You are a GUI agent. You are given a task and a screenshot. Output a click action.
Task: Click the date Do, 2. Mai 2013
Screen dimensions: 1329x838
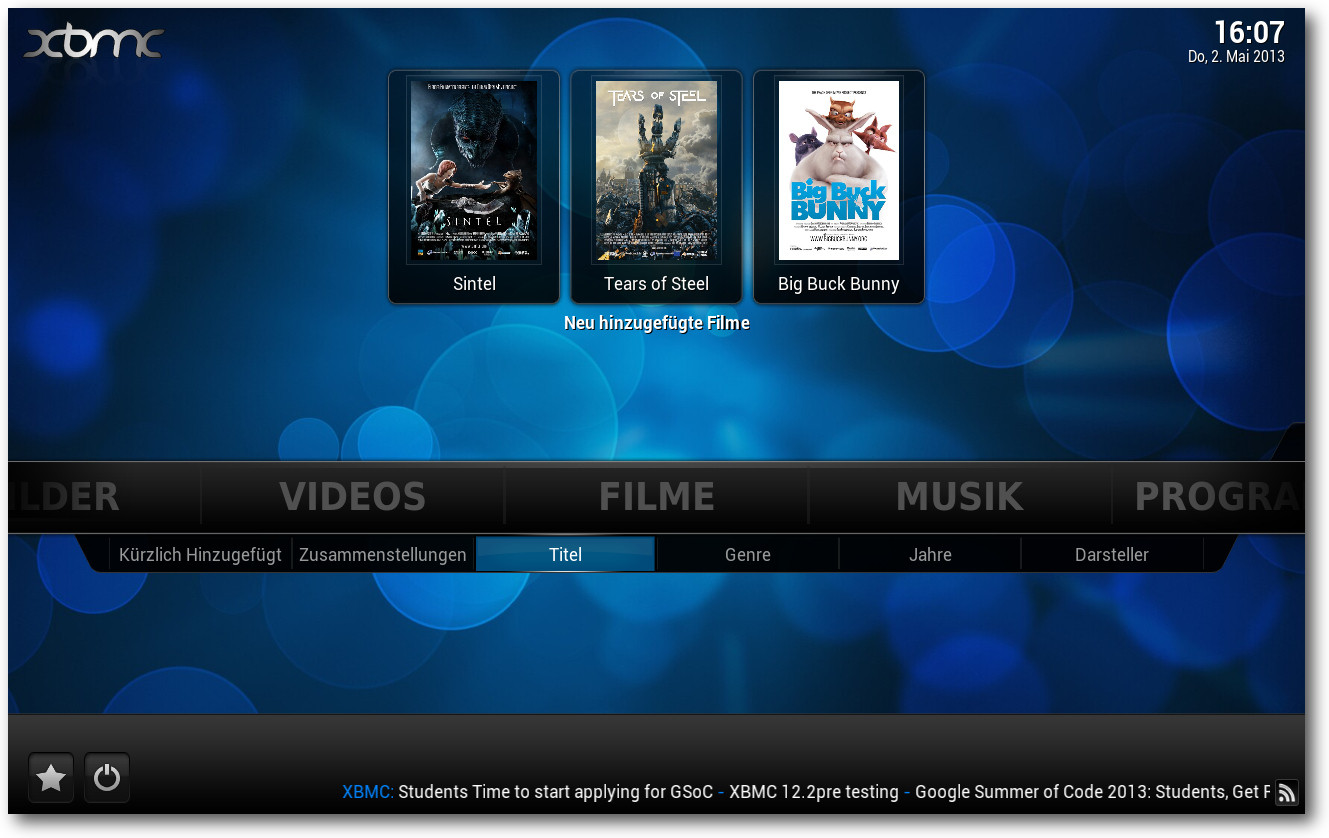click(x=1236, y=57)
